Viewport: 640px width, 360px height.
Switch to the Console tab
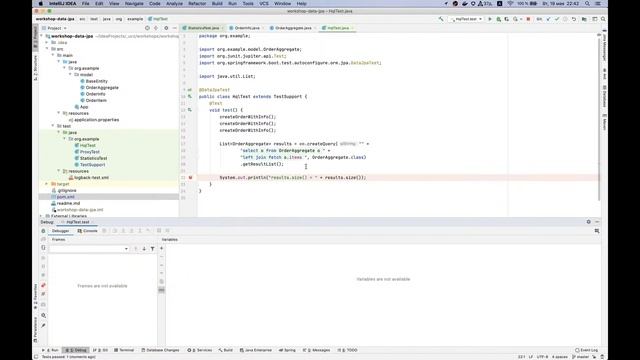click(x=88, y=231)
